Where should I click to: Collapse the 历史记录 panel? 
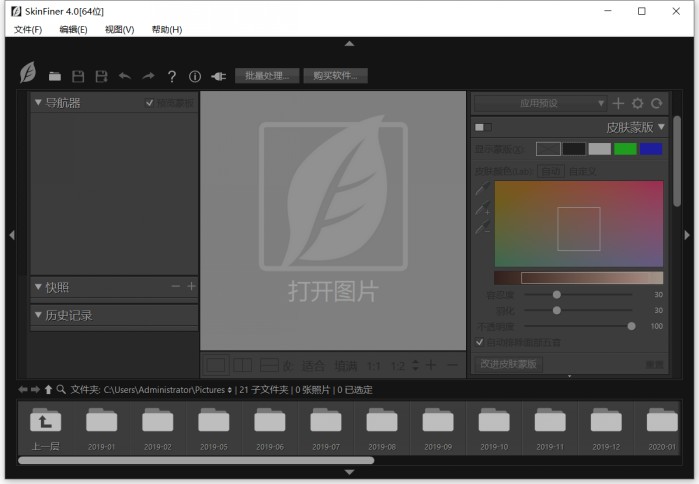[x=38, y=315]
